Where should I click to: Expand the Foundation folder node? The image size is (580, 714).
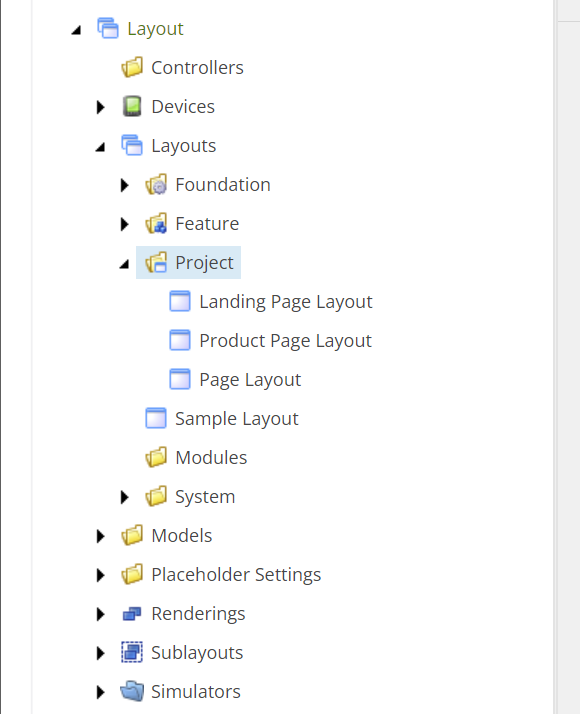point(124,185)
